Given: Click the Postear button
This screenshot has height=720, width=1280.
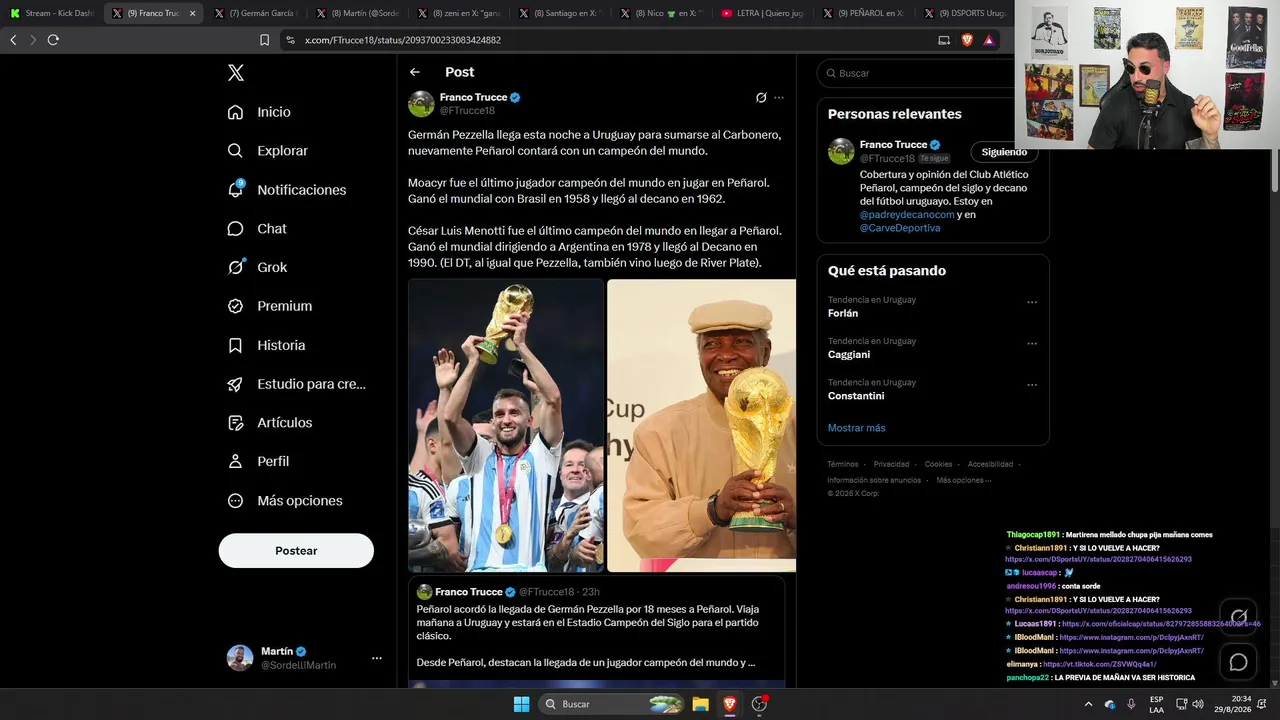Looking at the screenshot, I should [296, 551].
